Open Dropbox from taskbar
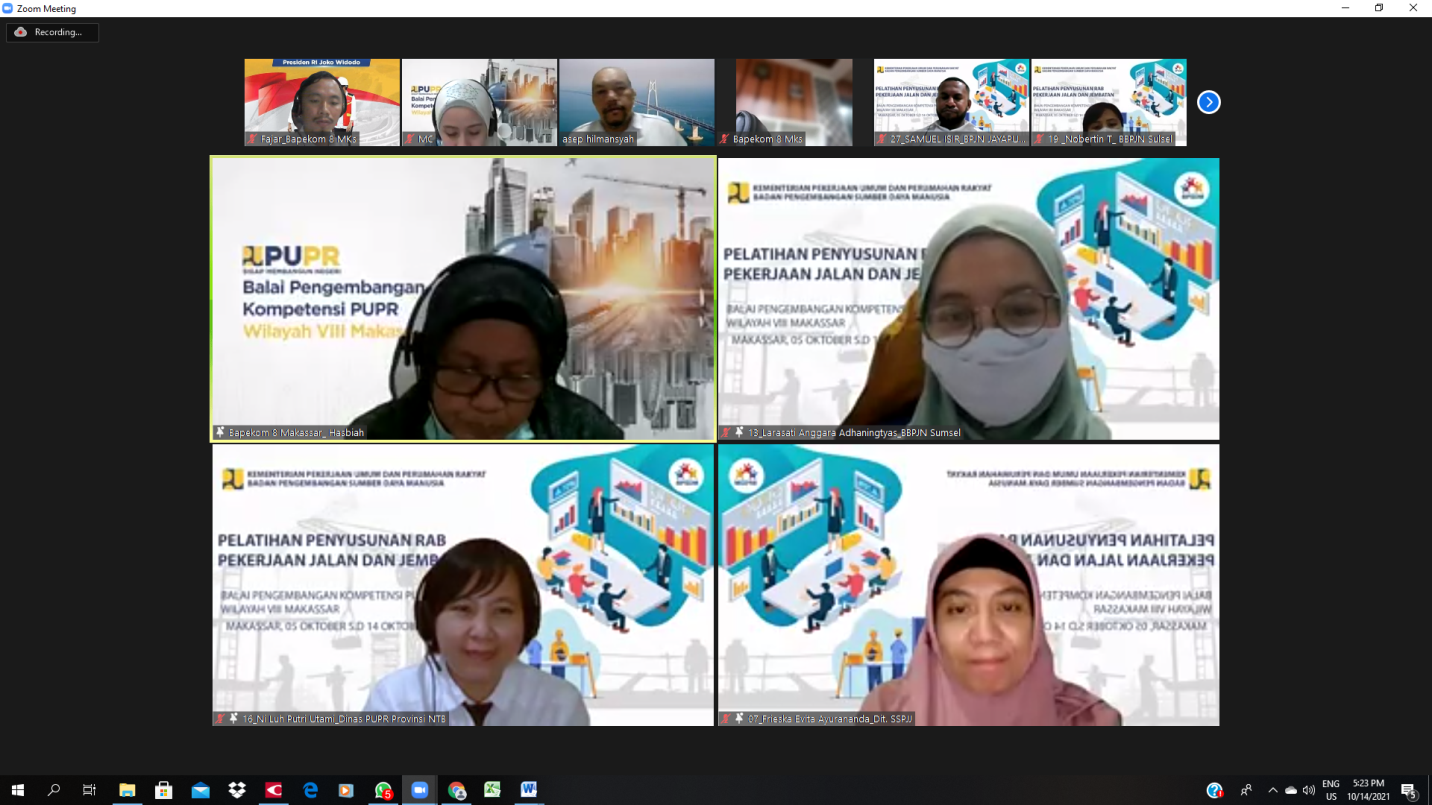The width and height of the screenshot is (1432, 805). pos(237,790)
